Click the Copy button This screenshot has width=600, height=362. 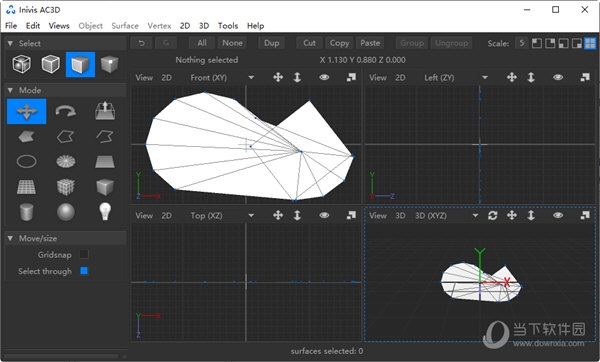pyautogui.click(x=339, y=43)
